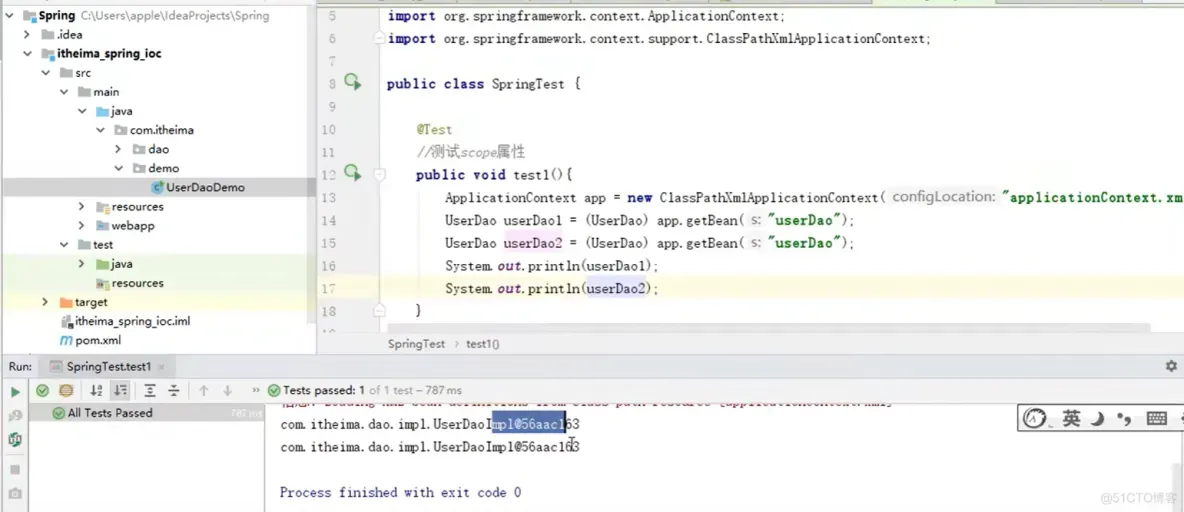Expand the .idea folder
This screenshot has width=1184, height=512.
pyautogui.click(x=27, y=34)
